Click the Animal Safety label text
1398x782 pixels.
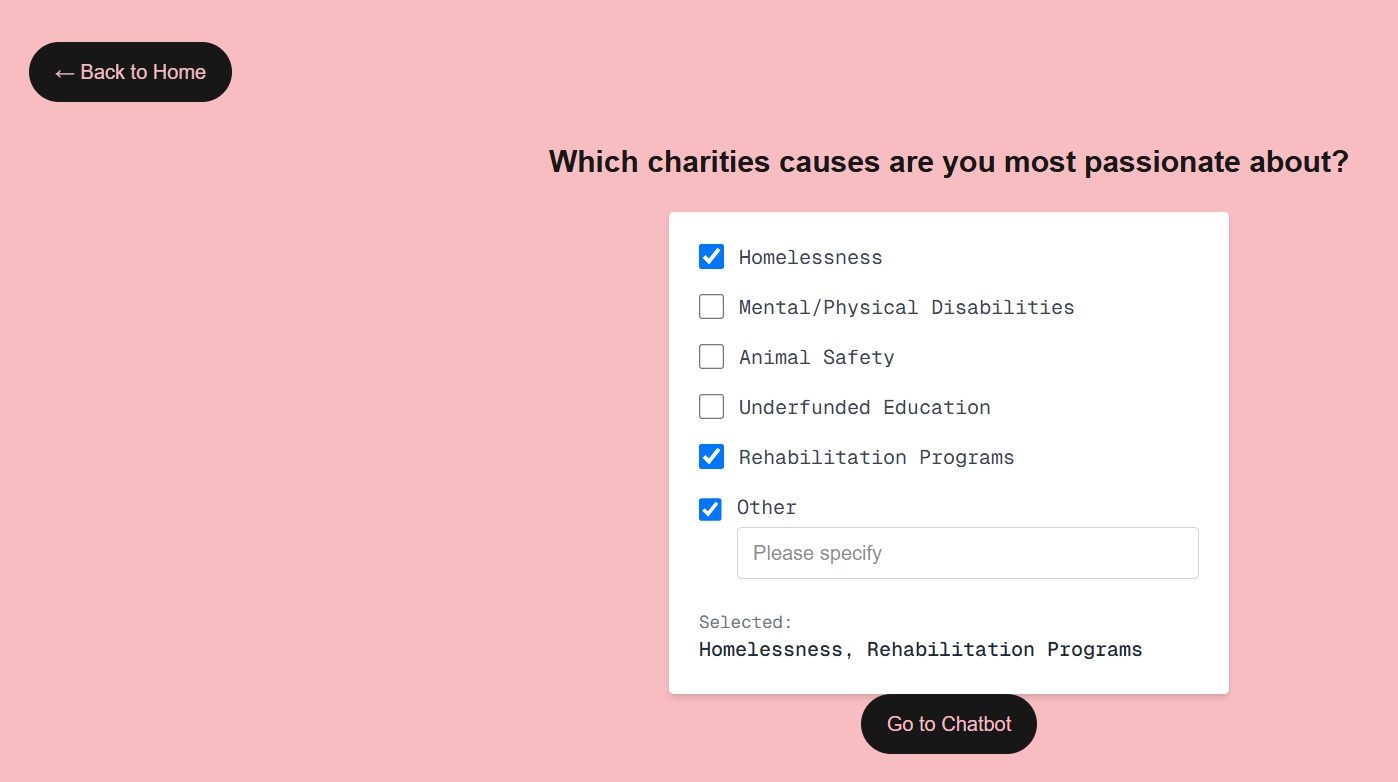pos(816,358)
